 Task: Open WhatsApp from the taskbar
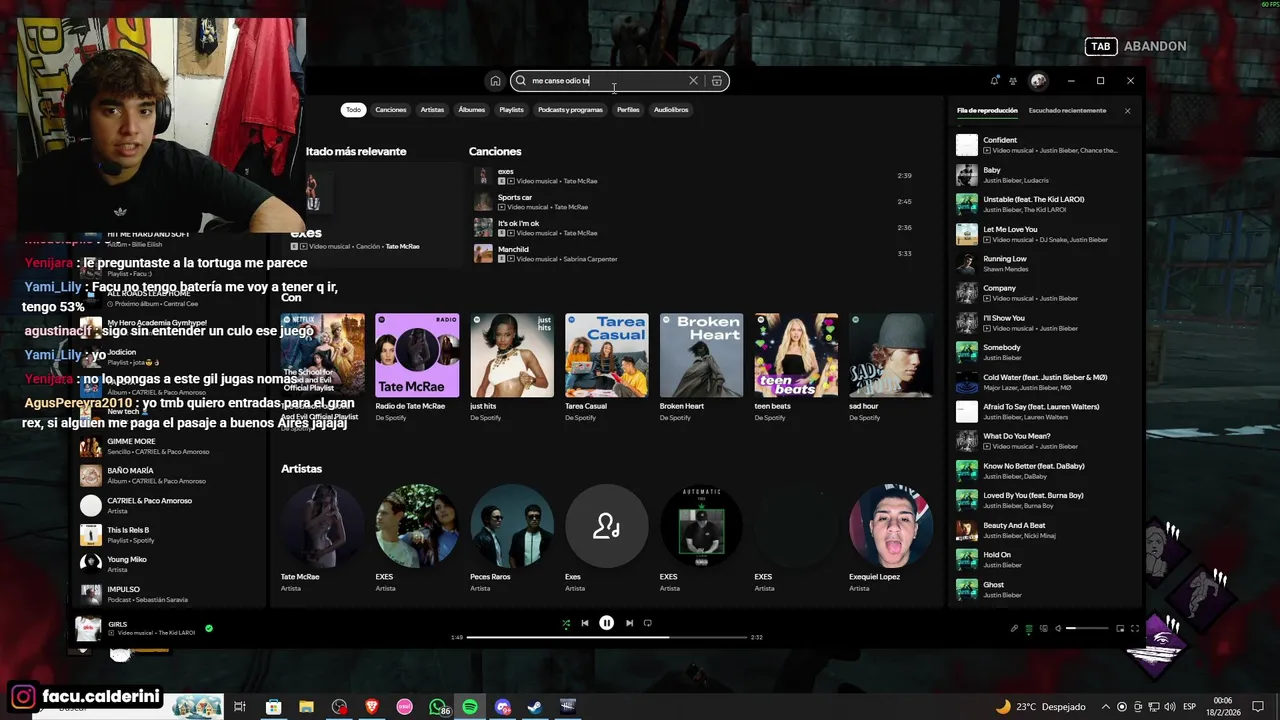pos(437,707)
